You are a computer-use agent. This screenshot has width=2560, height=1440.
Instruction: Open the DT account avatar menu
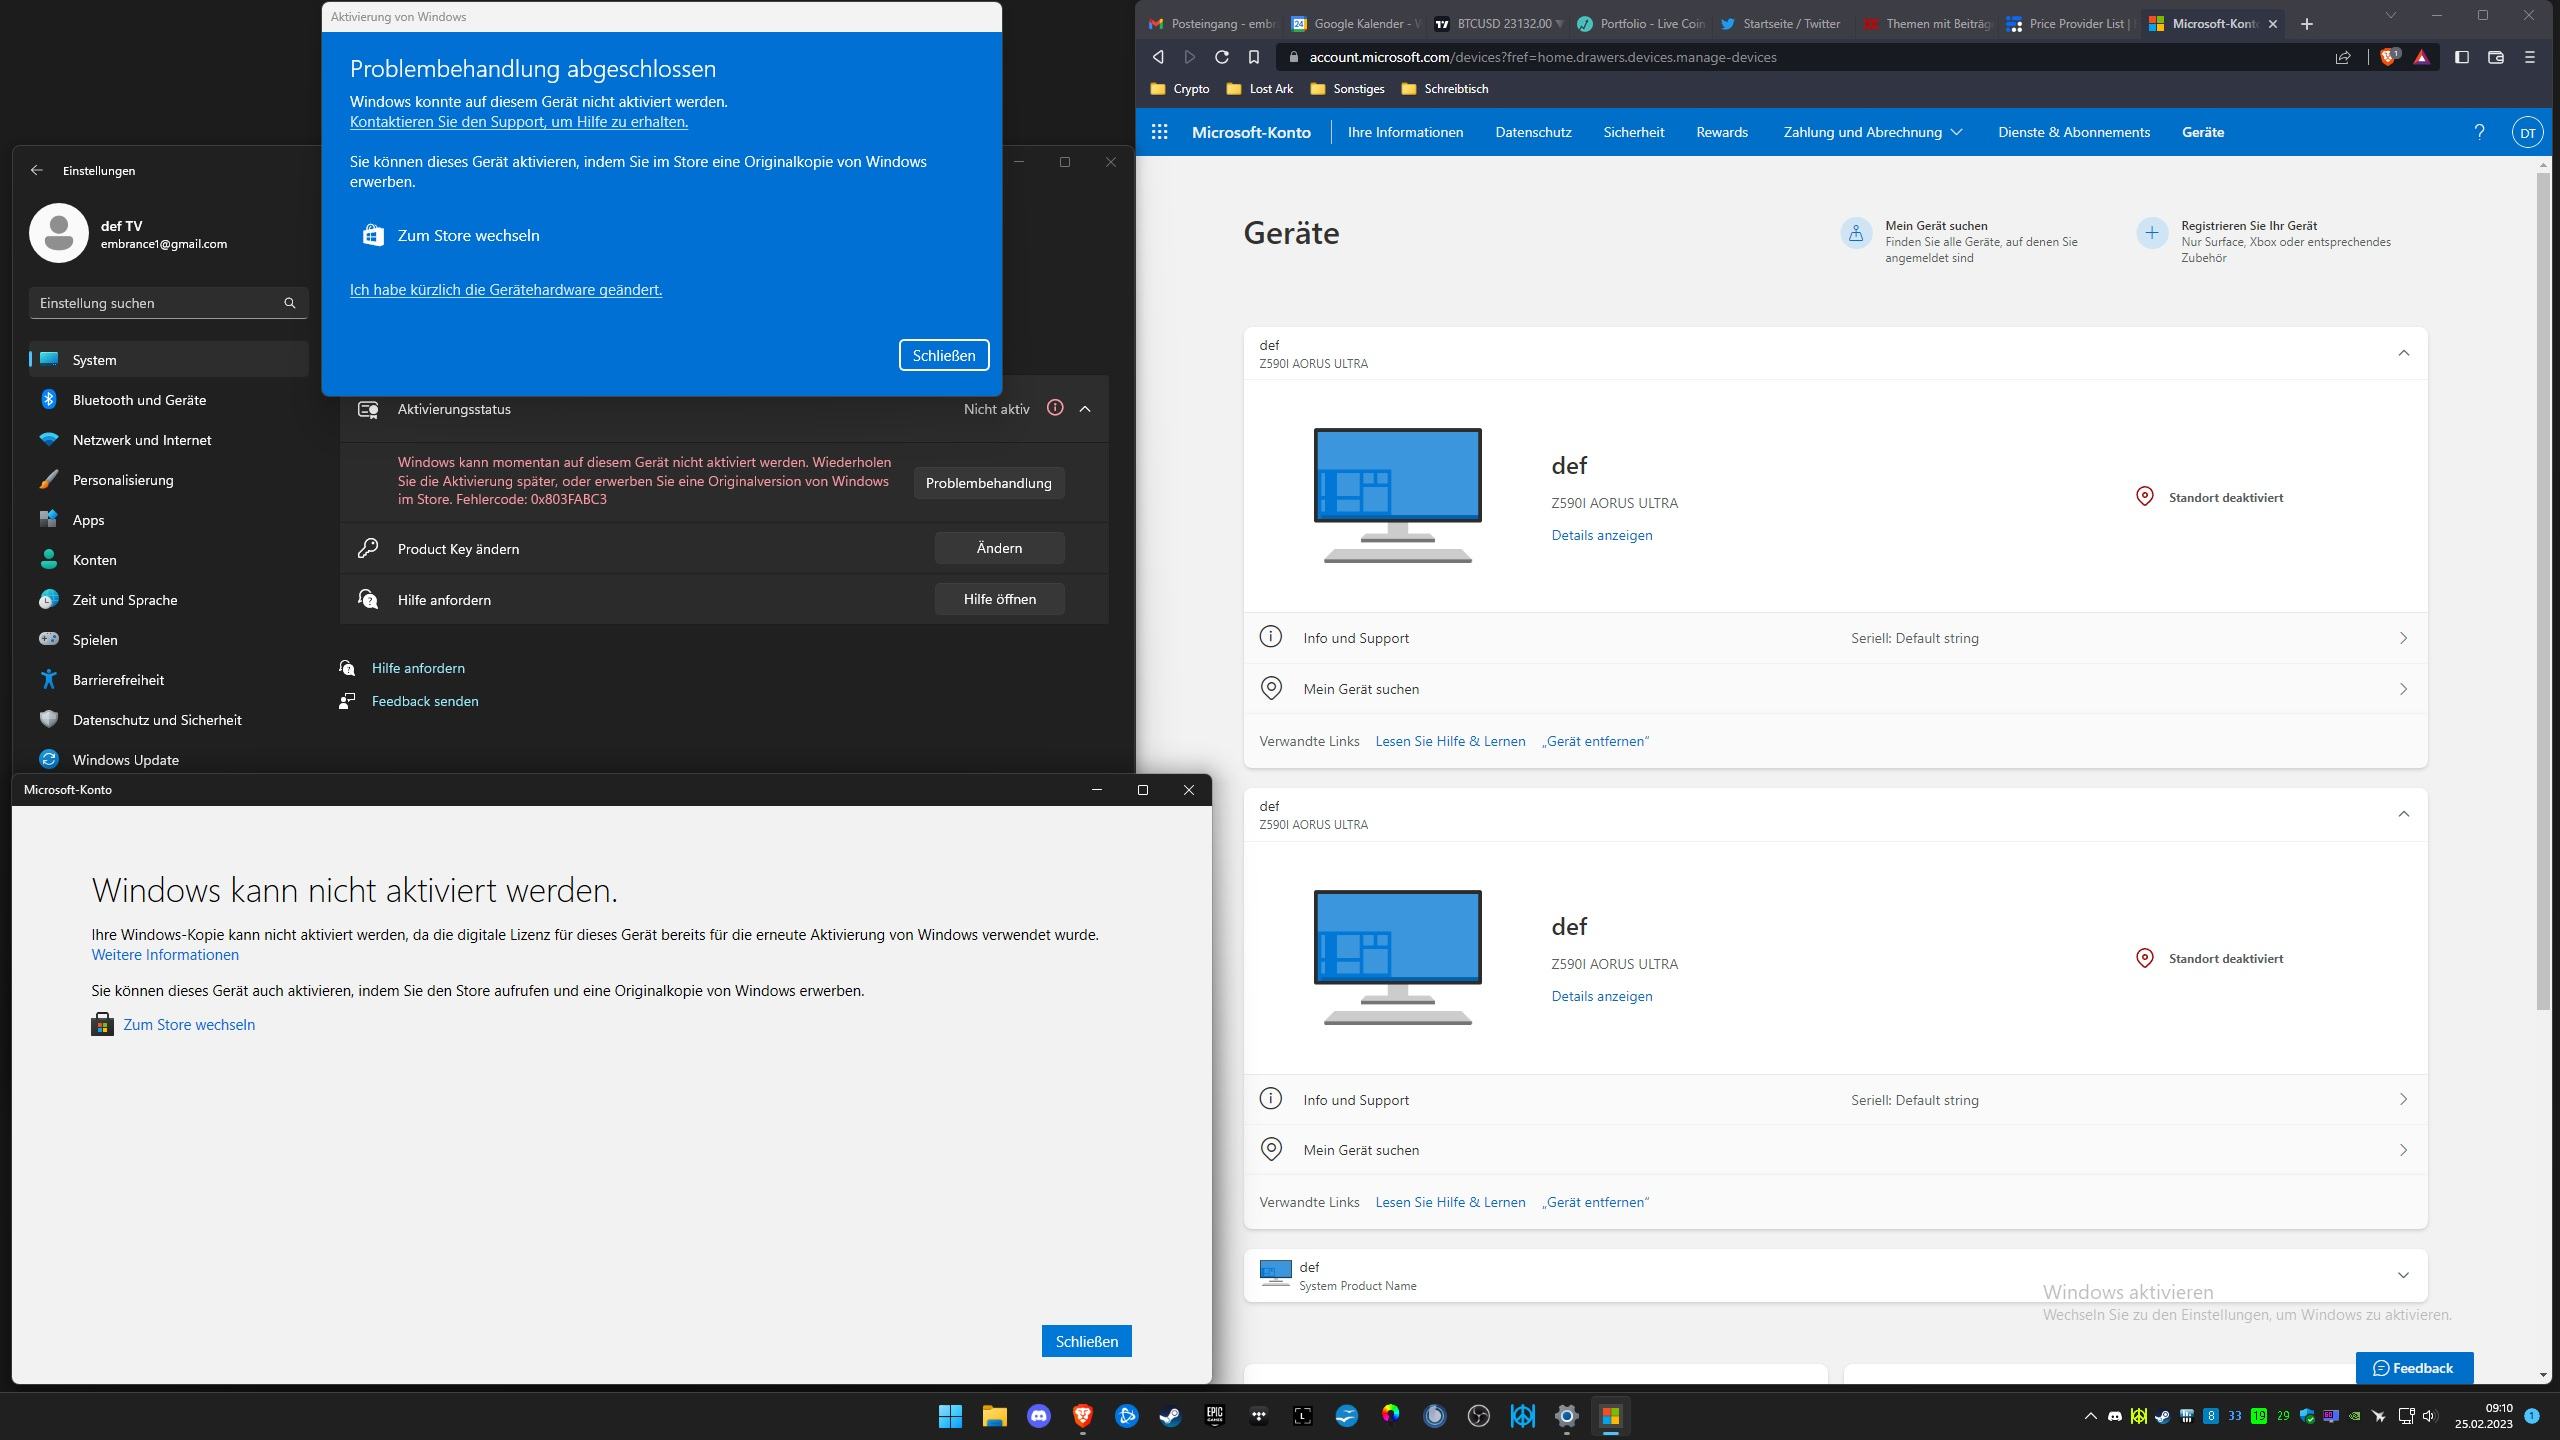tap(2527, 132)
